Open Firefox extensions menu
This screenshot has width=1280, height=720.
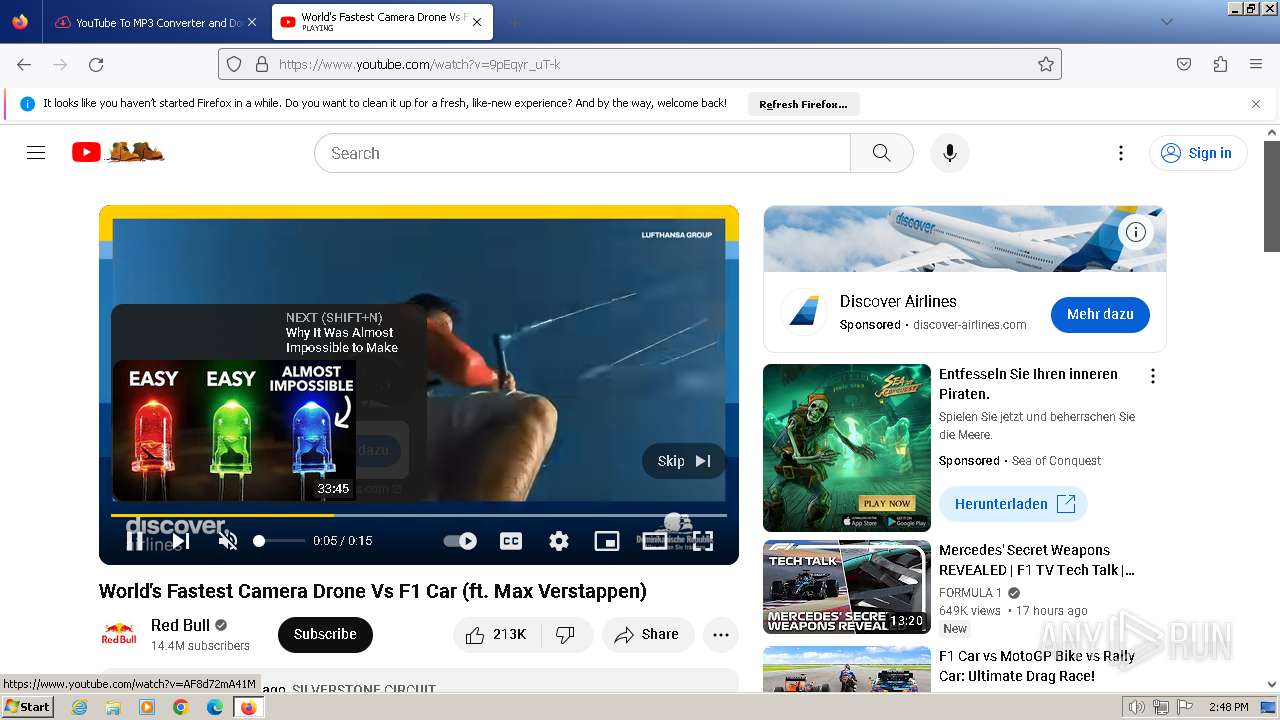coord(1220,64)
